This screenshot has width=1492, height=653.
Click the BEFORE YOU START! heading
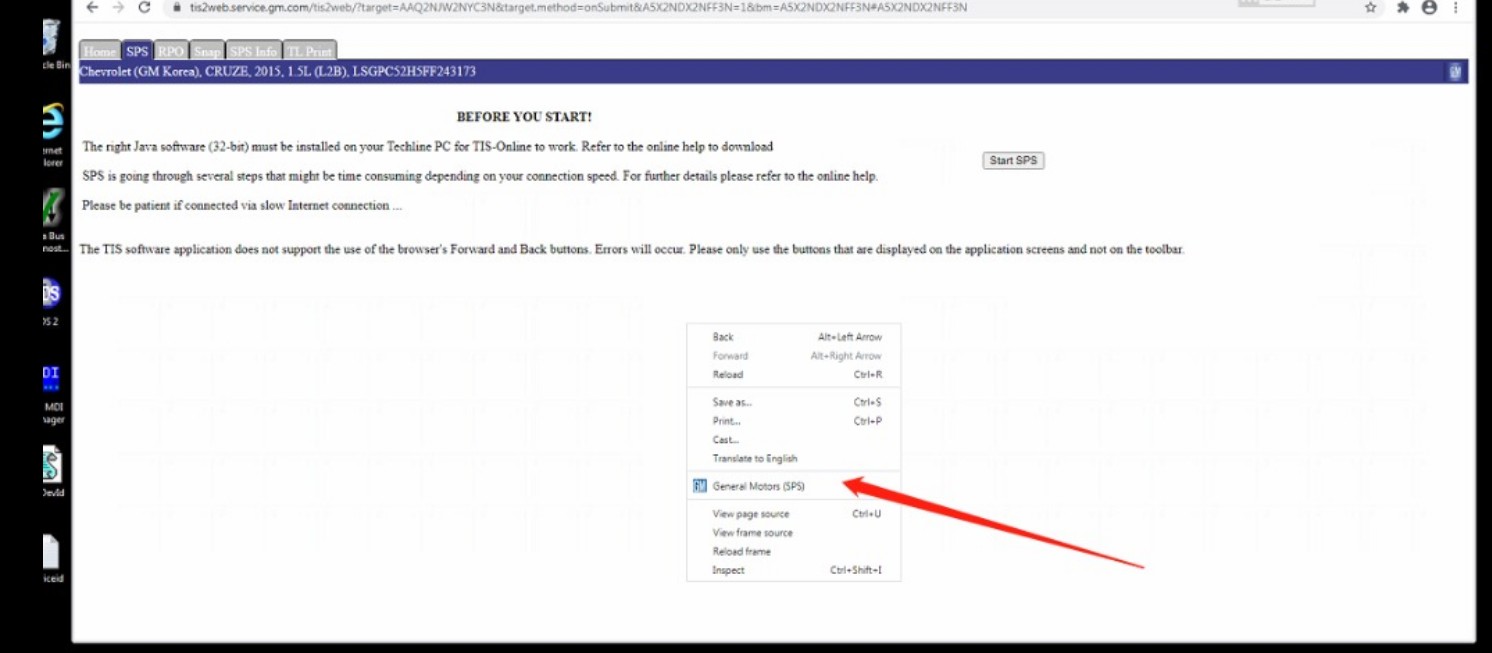(x=524, y=117)
